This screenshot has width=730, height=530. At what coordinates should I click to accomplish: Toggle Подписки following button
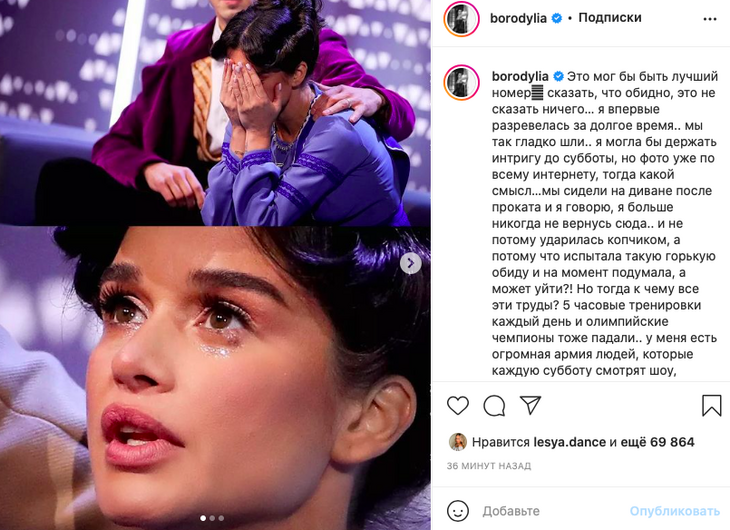610,18
